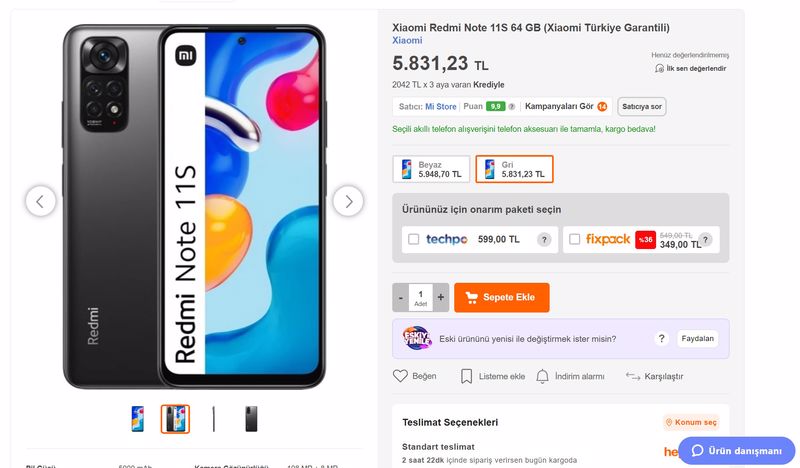Decrease quantity with minus button
The image size is (800, 468).
pos(401,298)
